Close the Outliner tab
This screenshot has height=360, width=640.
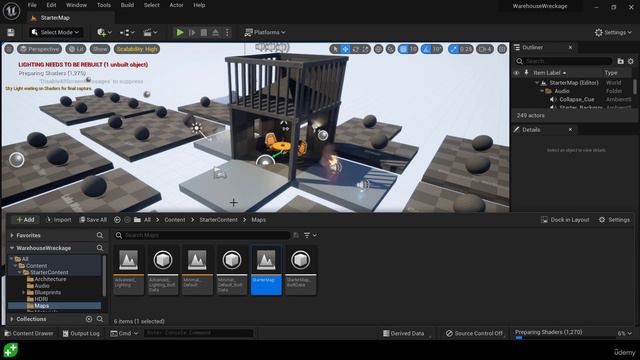pyautogui.click(x=570, y=47)
